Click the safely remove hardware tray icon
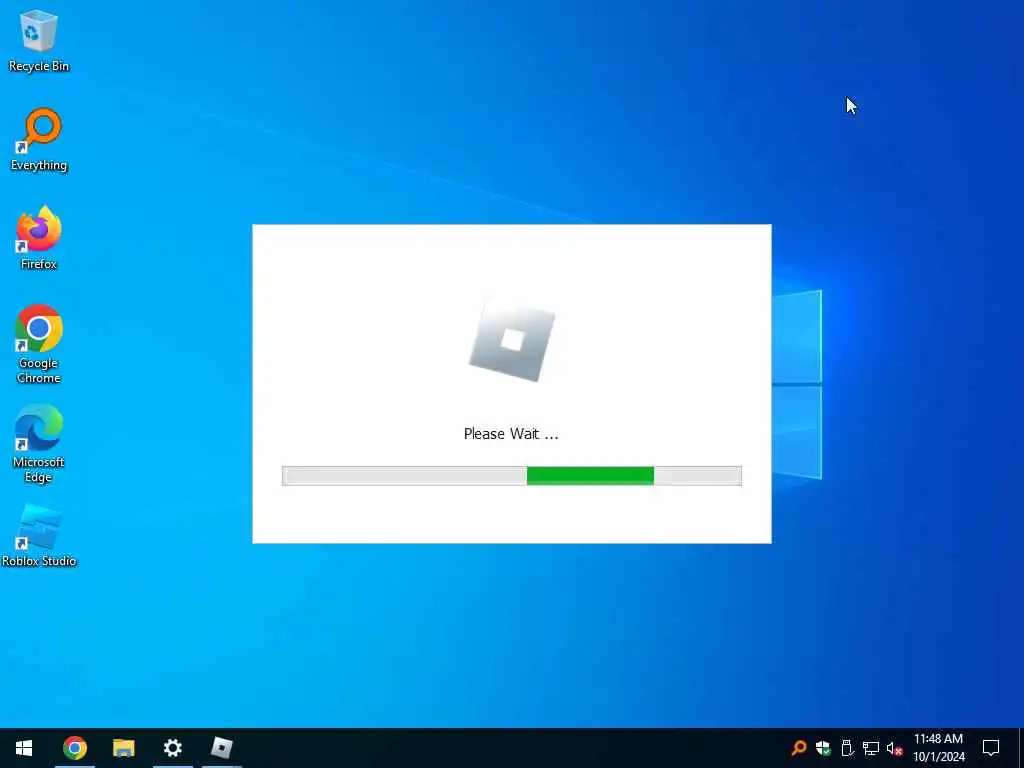1024x768 pixels. pos(847,748)
